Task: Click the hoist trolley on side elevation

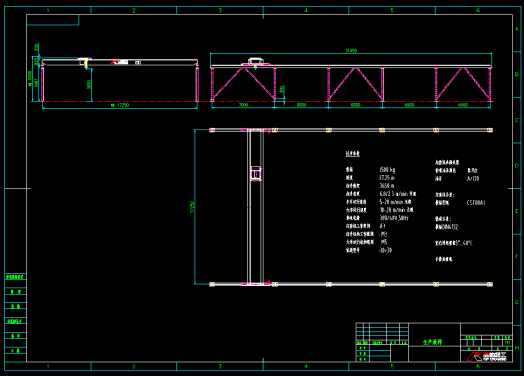Action: tap(256, 61)
